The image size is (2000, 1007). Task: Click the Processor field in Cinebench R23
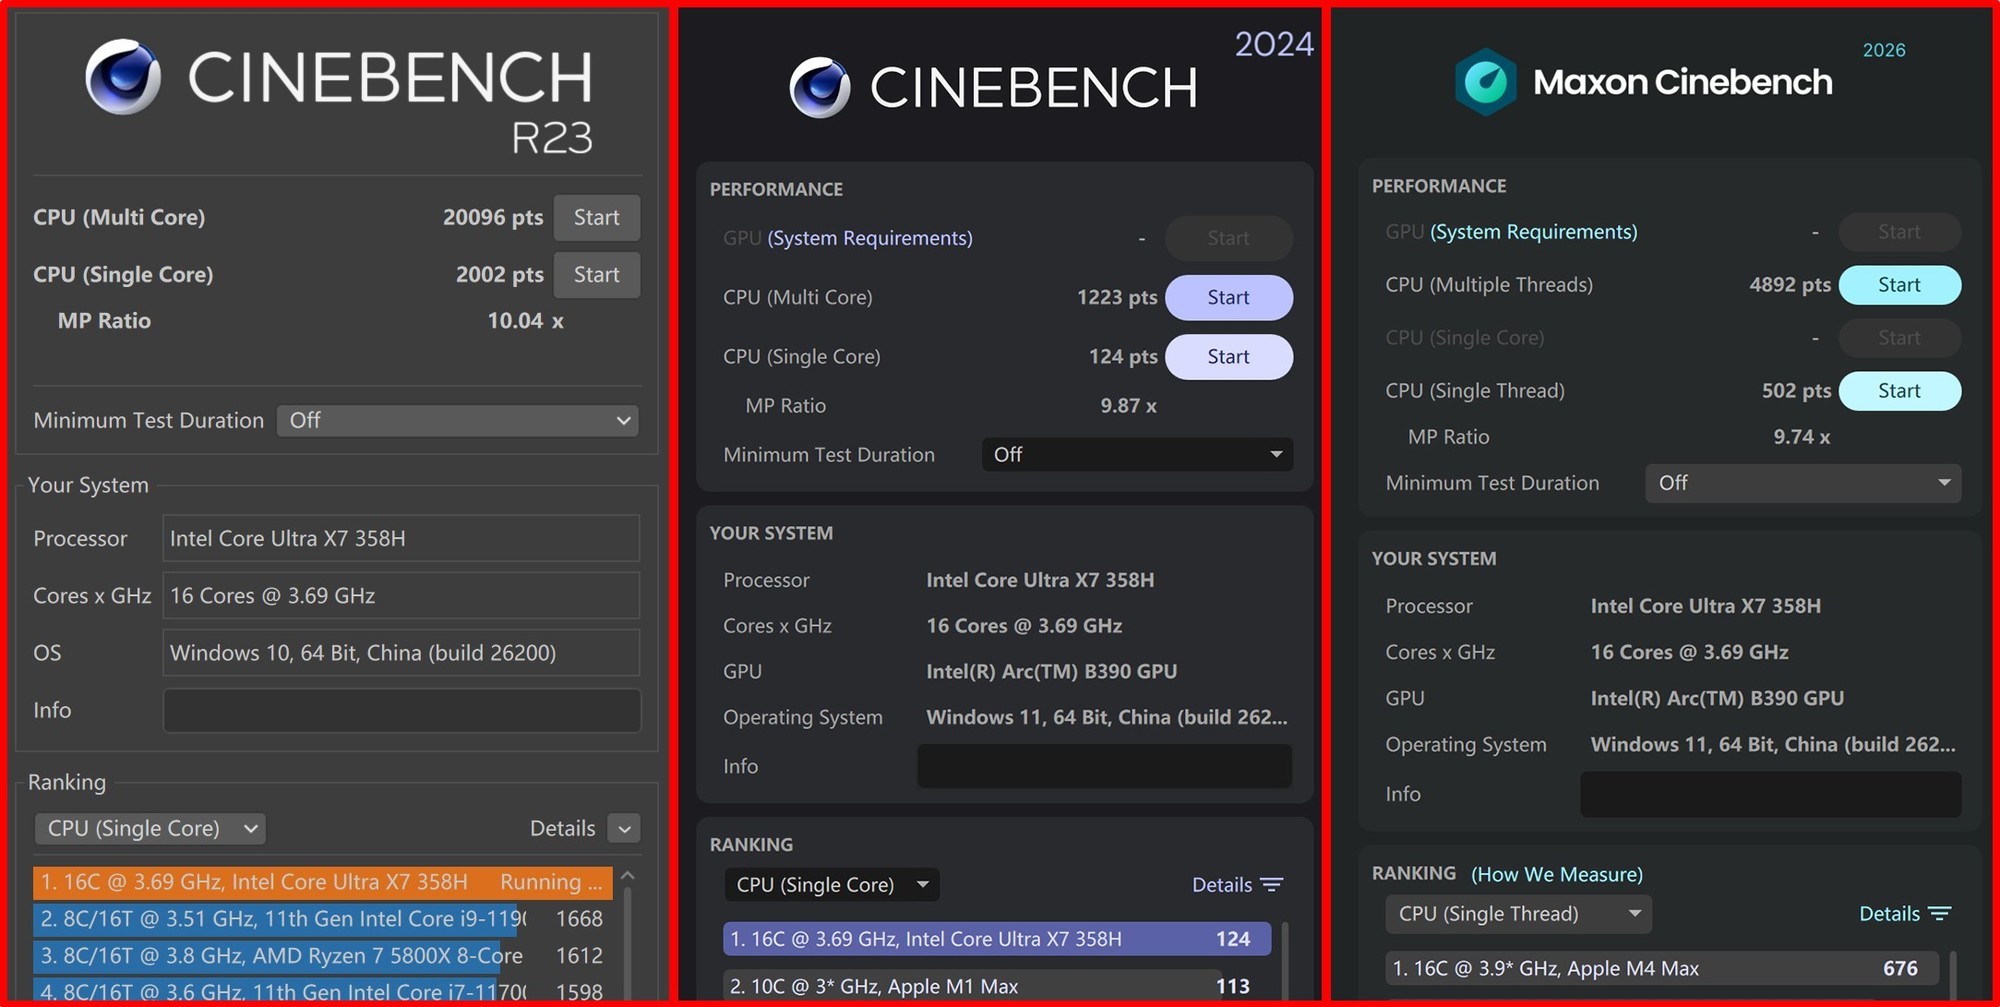401,539
